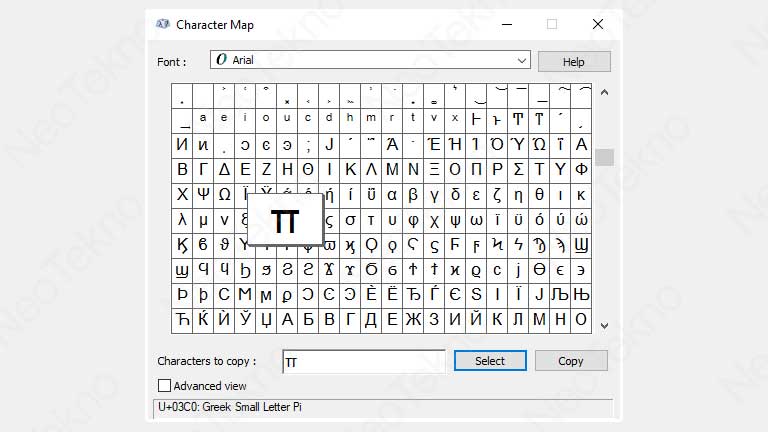Select the small lambda character
768x432 pixels.
click(182, 219)
